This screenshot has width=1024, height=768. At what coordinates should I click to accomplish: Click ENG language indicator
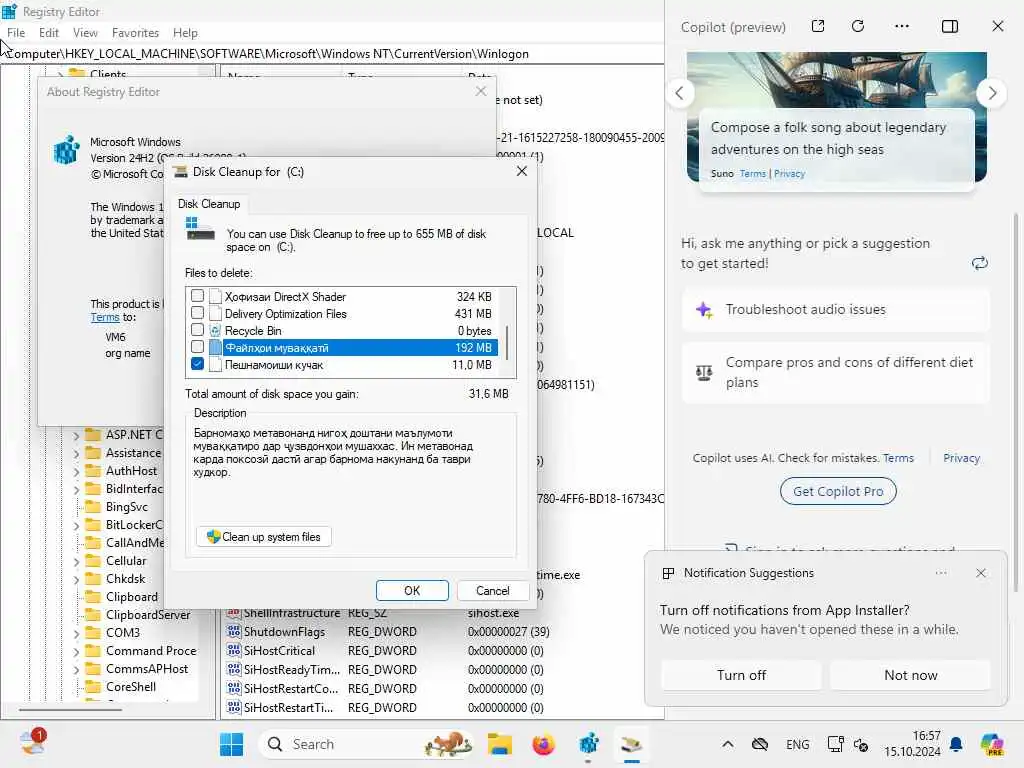click(797, 744)
